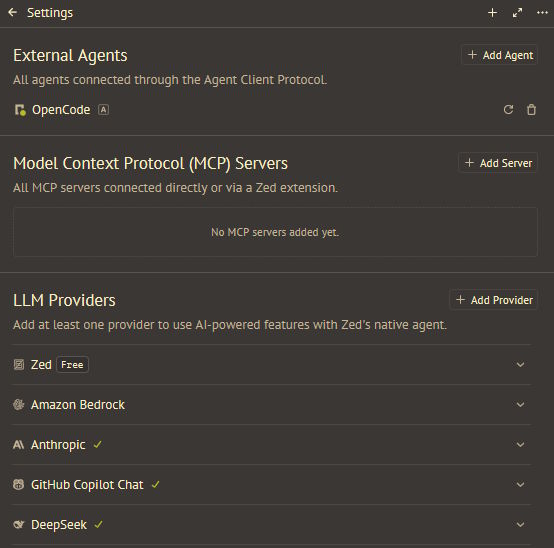Image resolution: width=554 pixels, height=548 pixels.
Task: Click the DeepSeek whale icon
Action: tap(18, 524)
